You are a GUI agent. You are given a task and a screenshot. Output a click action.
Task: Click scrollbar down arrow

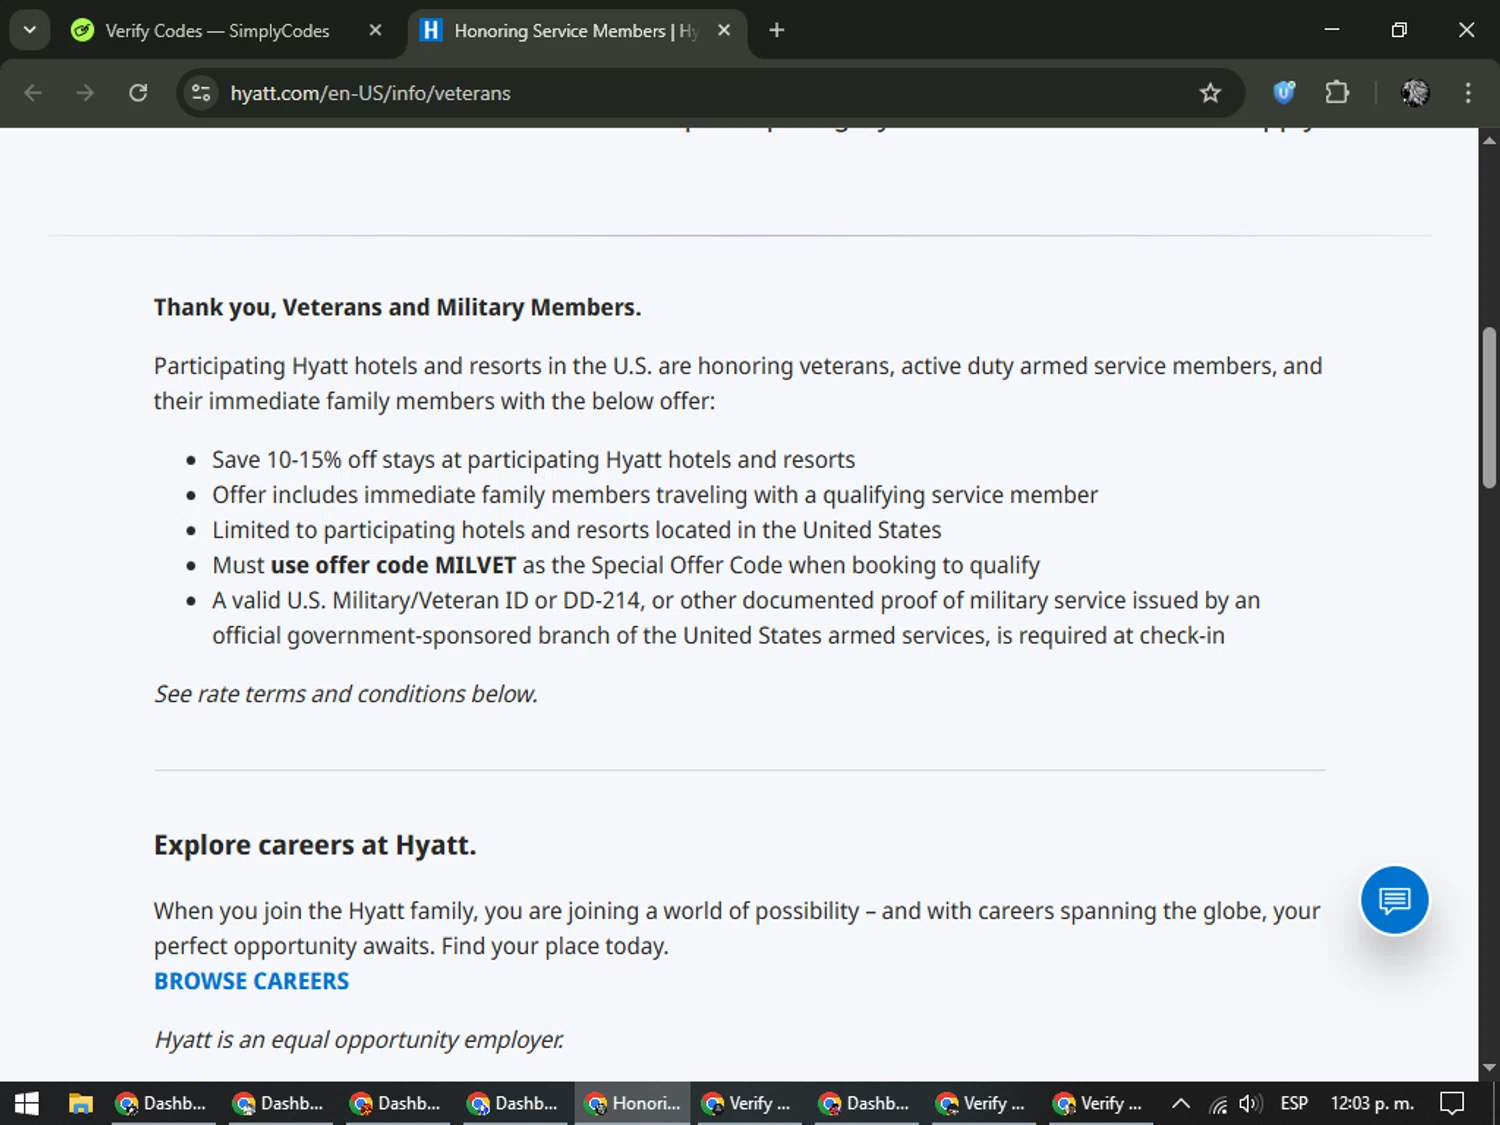pyautogui.click(x=1489, y=1068)
